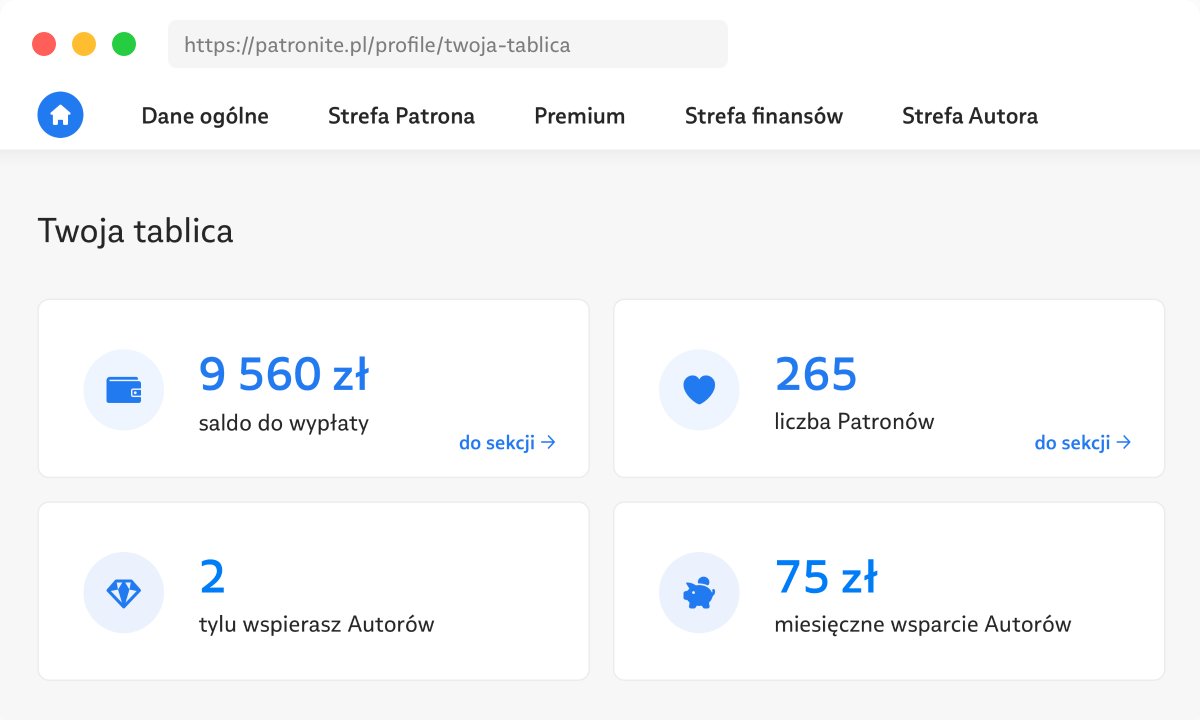Follow "do sekcji" link in the Patronów card

(x=1083, y=442)
